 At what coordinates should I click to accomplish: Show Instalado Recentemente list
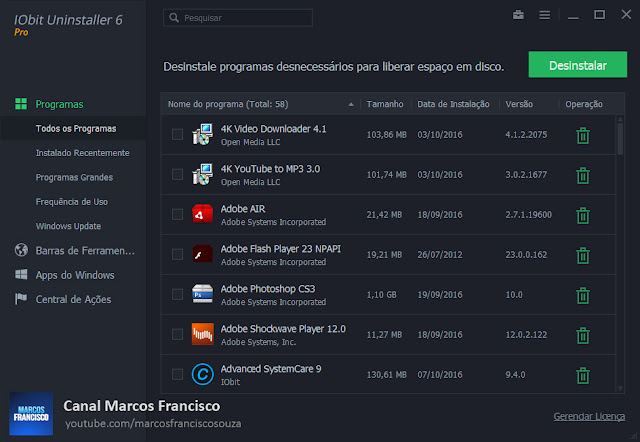[x=82, y=153]
